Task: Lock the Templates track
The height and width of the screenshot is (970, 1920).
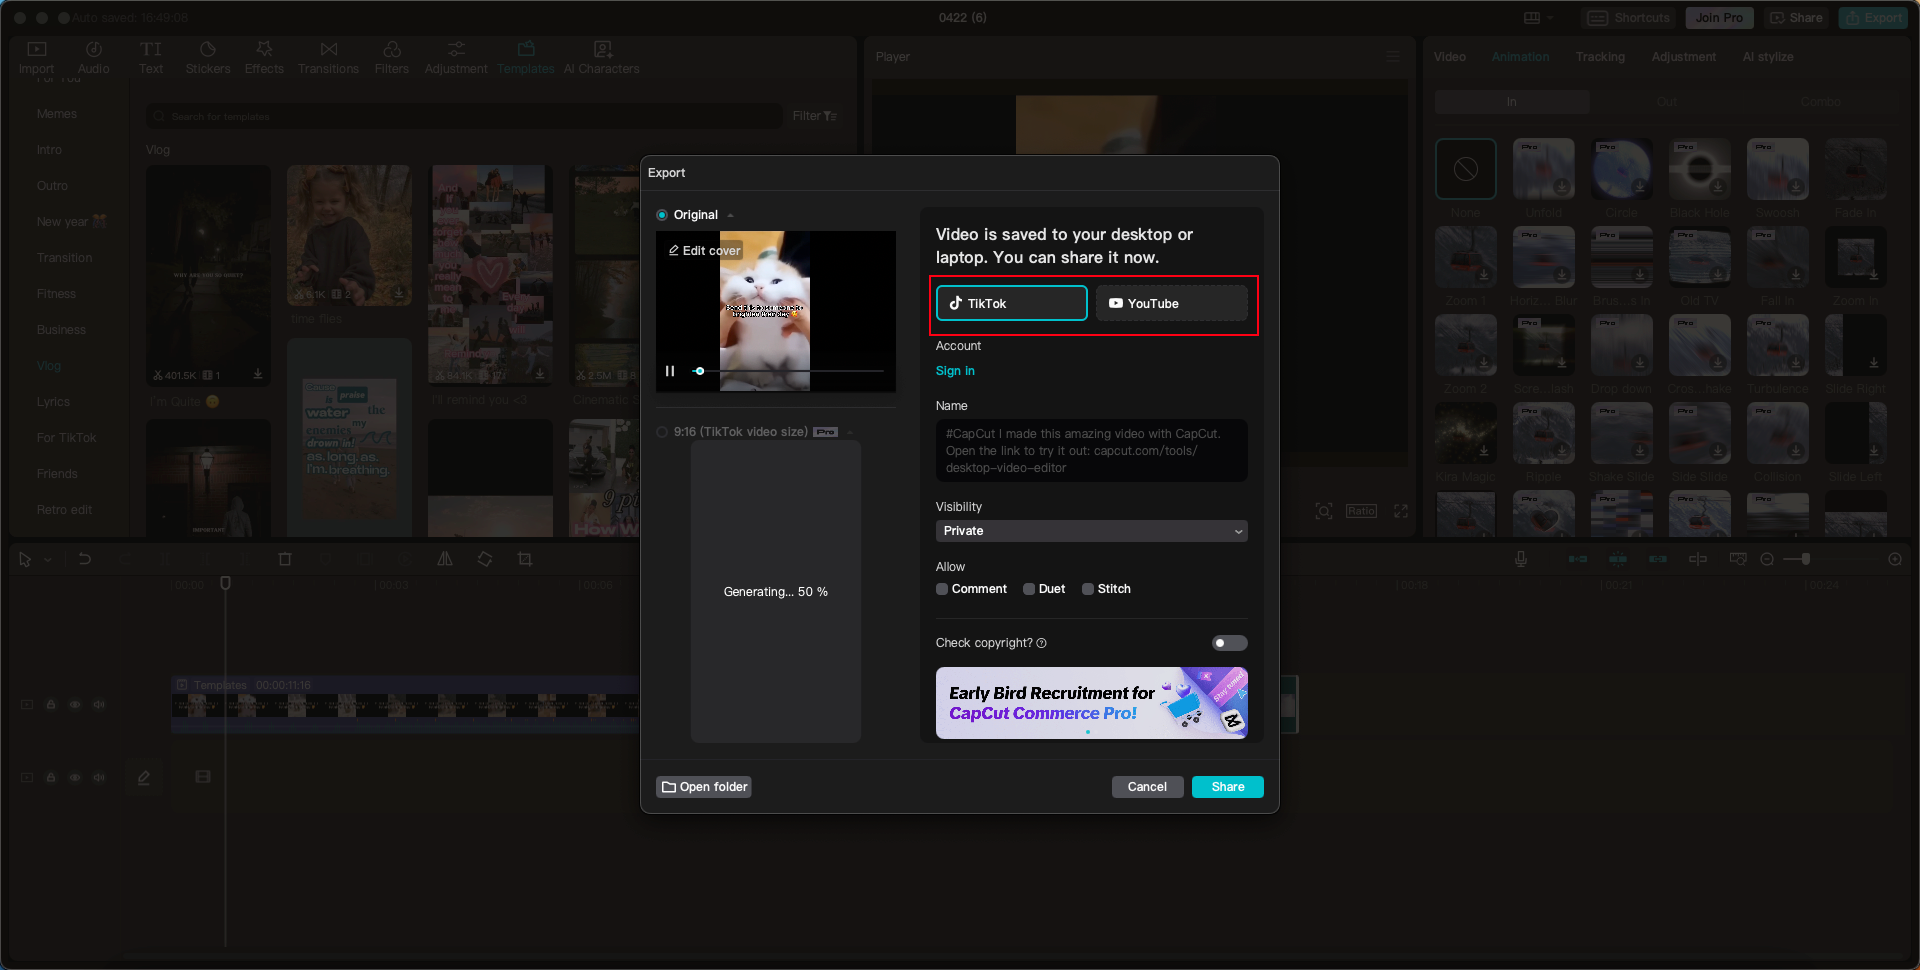Action: pyautogui.click(x=51, y=705)
